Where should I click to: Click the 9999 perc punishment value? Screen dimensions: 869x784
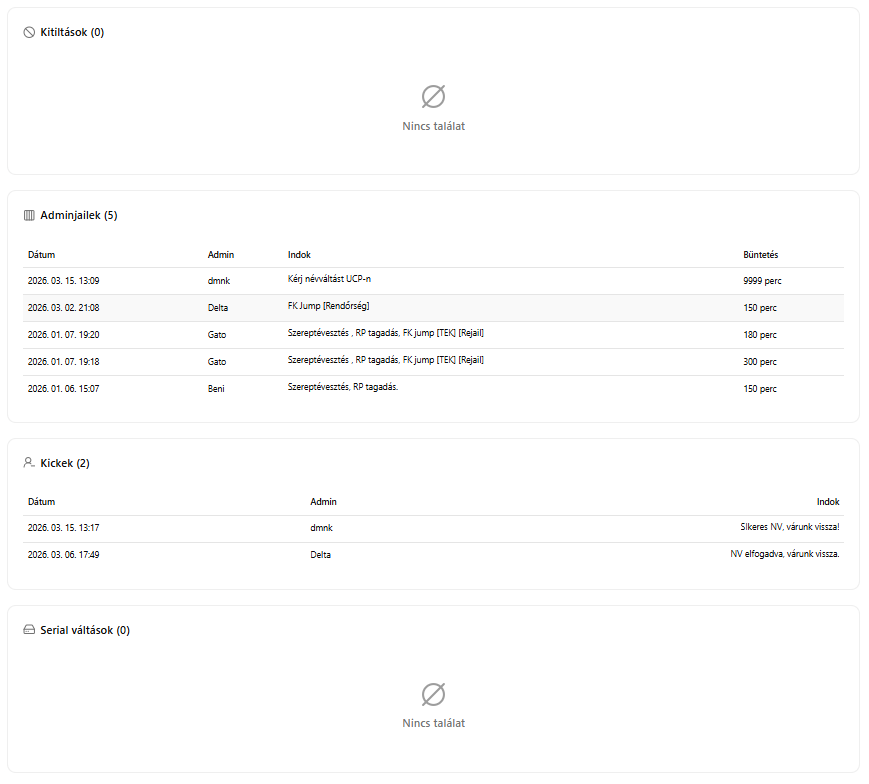tap(762, 281)
